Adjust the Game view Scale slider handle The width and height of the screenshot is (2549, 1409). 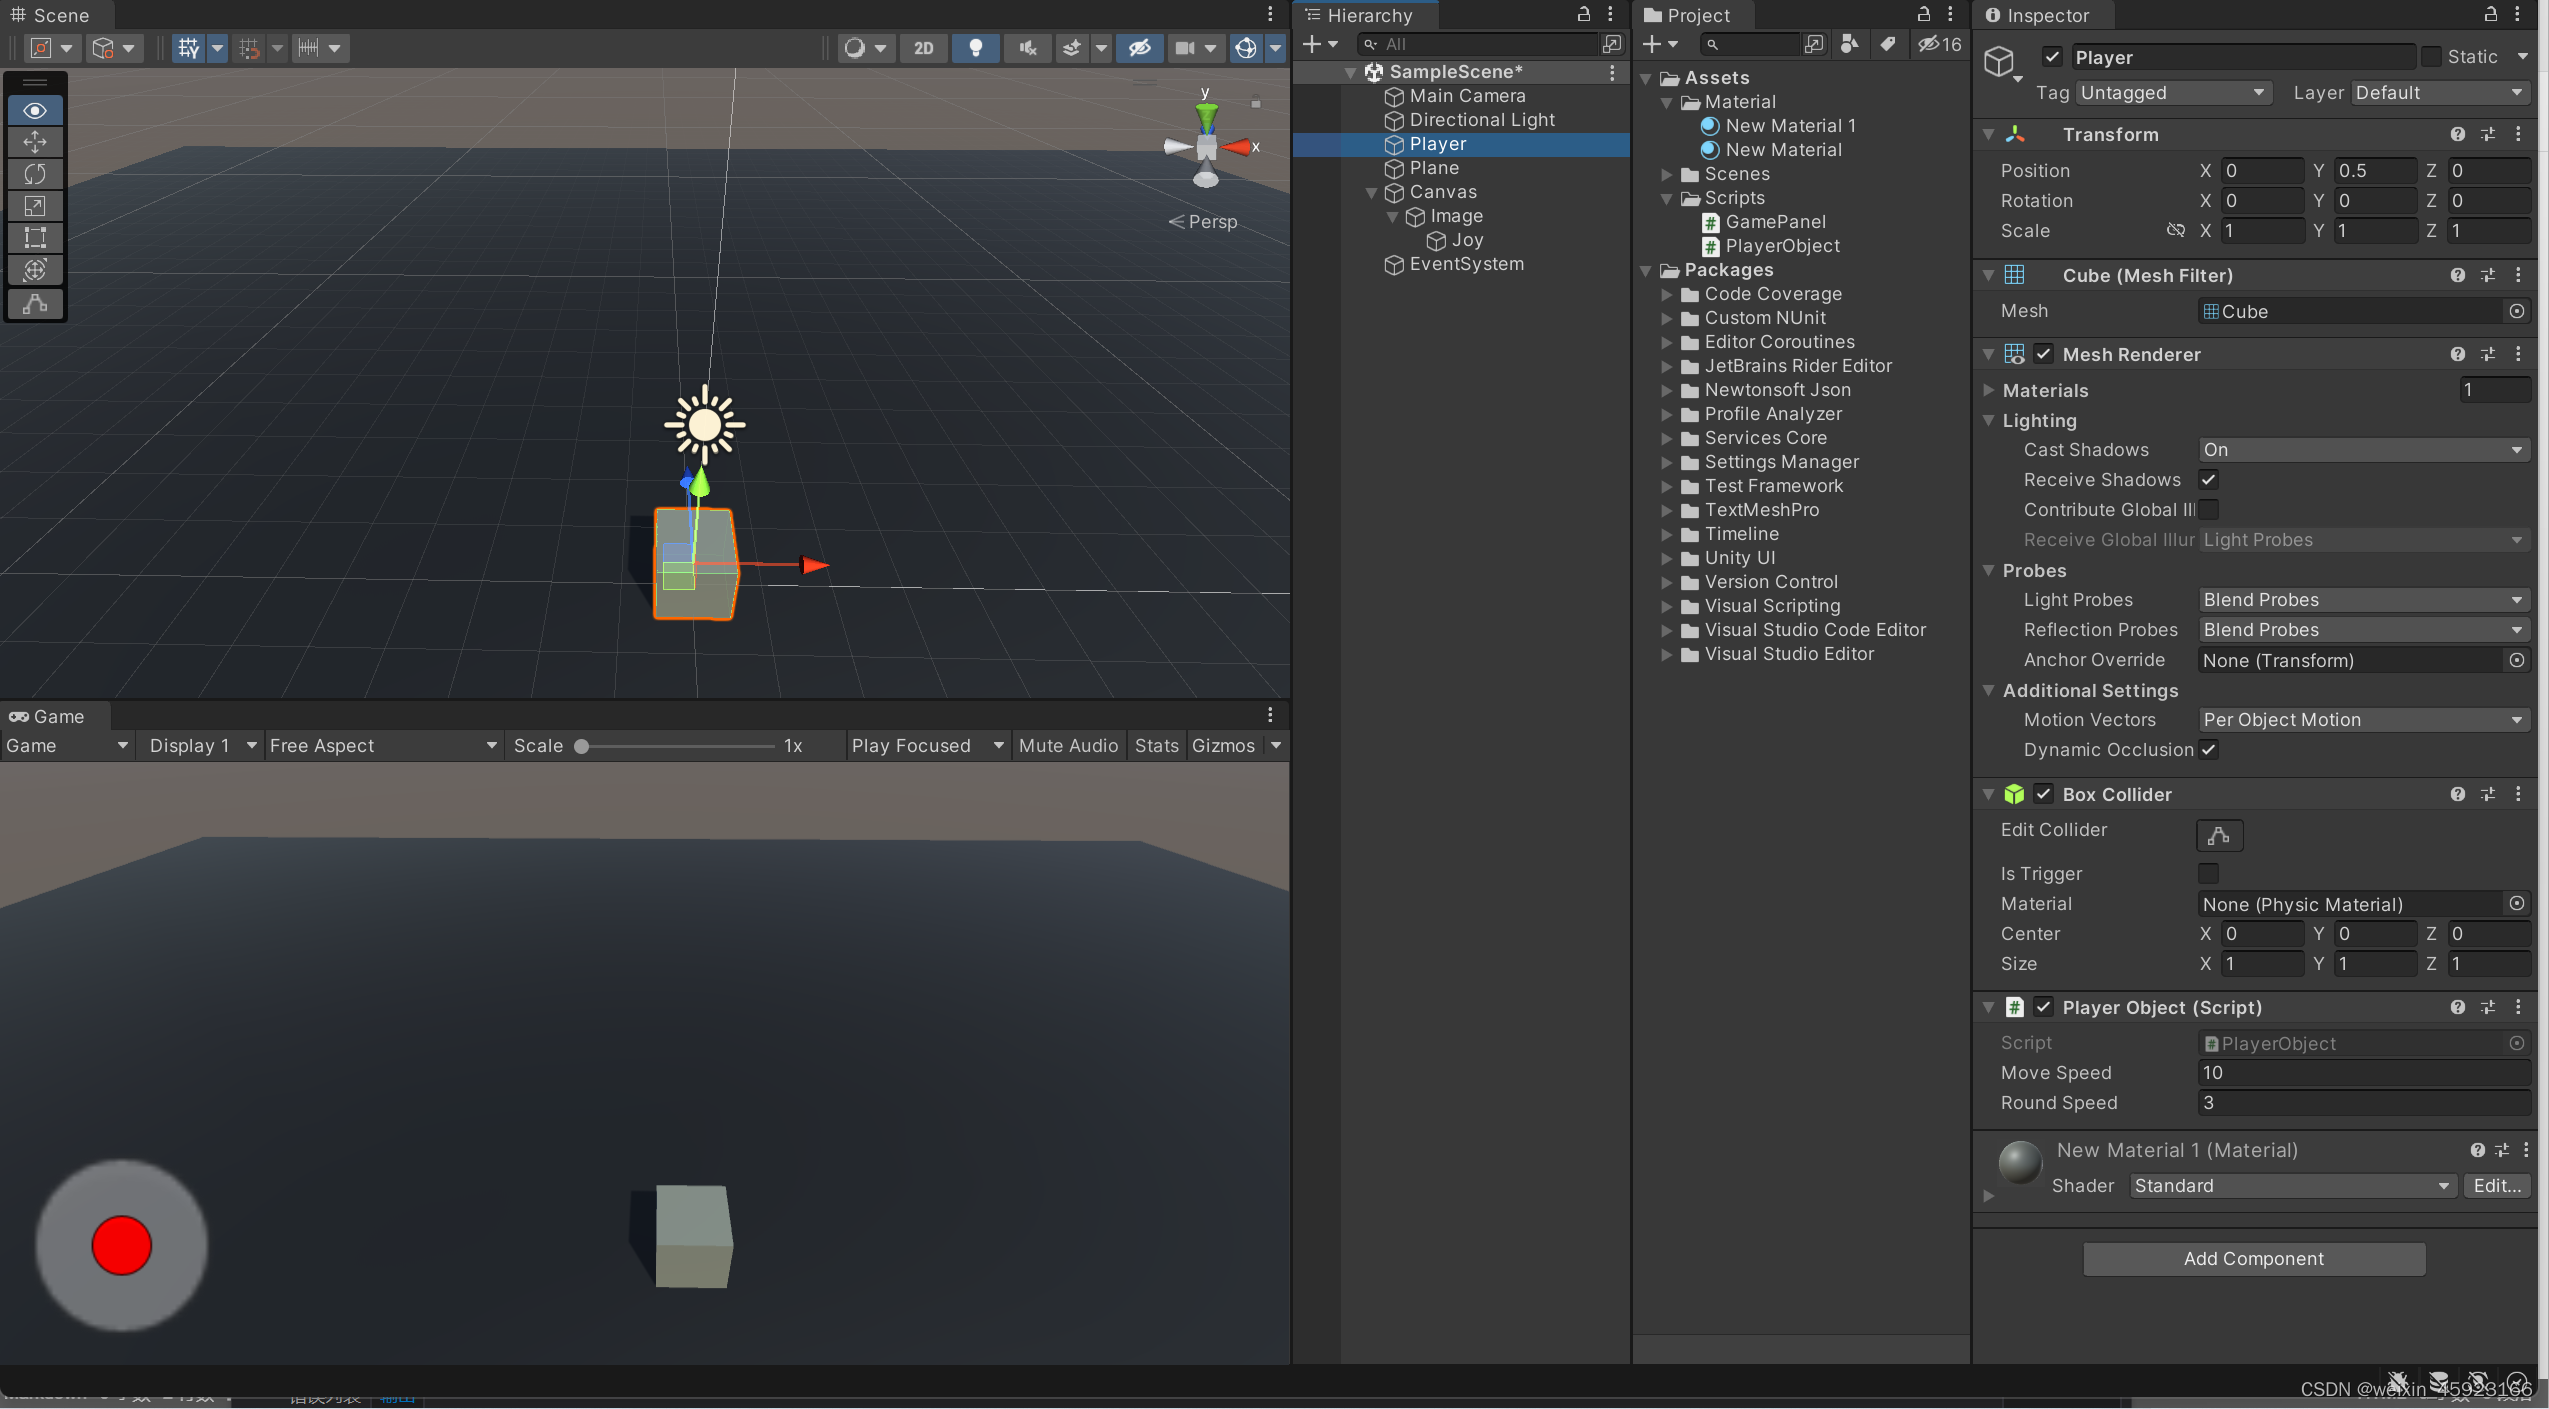[581, 747]
